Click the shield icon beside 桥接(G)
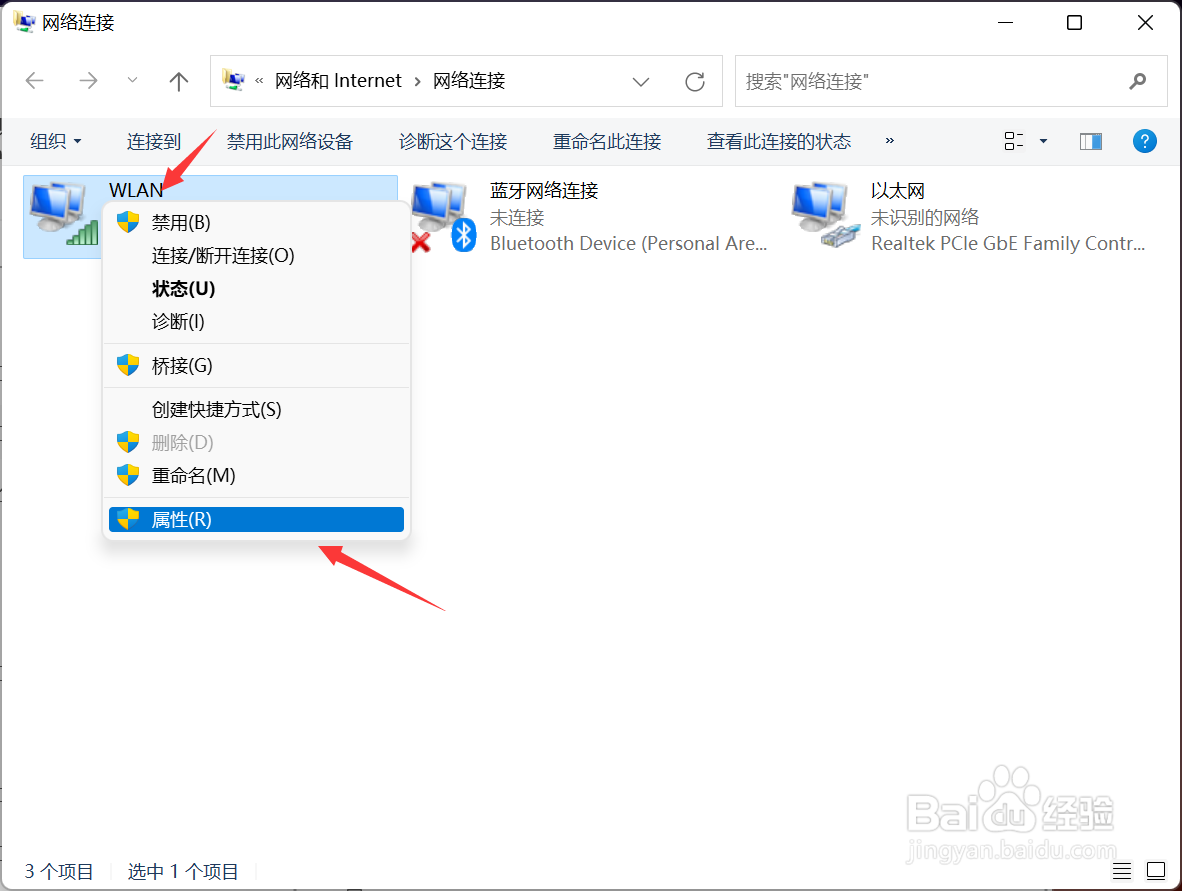The image size is (1182, 891). click(128, 366)
